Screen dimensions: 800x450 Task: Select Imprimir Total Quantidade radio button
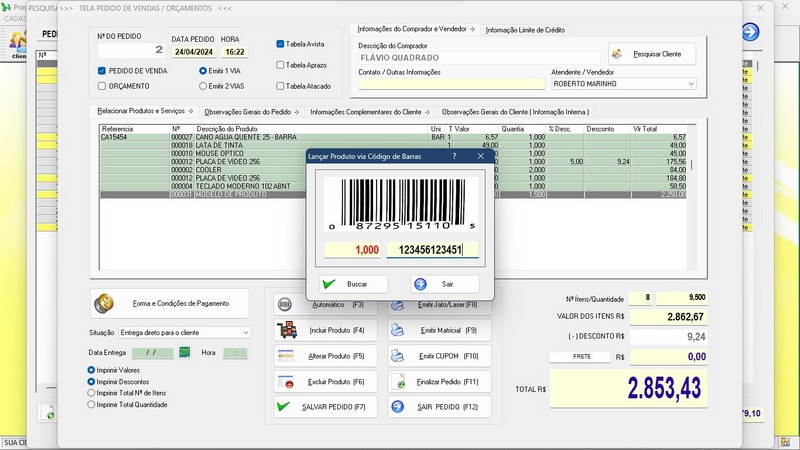tap(93, 405)
